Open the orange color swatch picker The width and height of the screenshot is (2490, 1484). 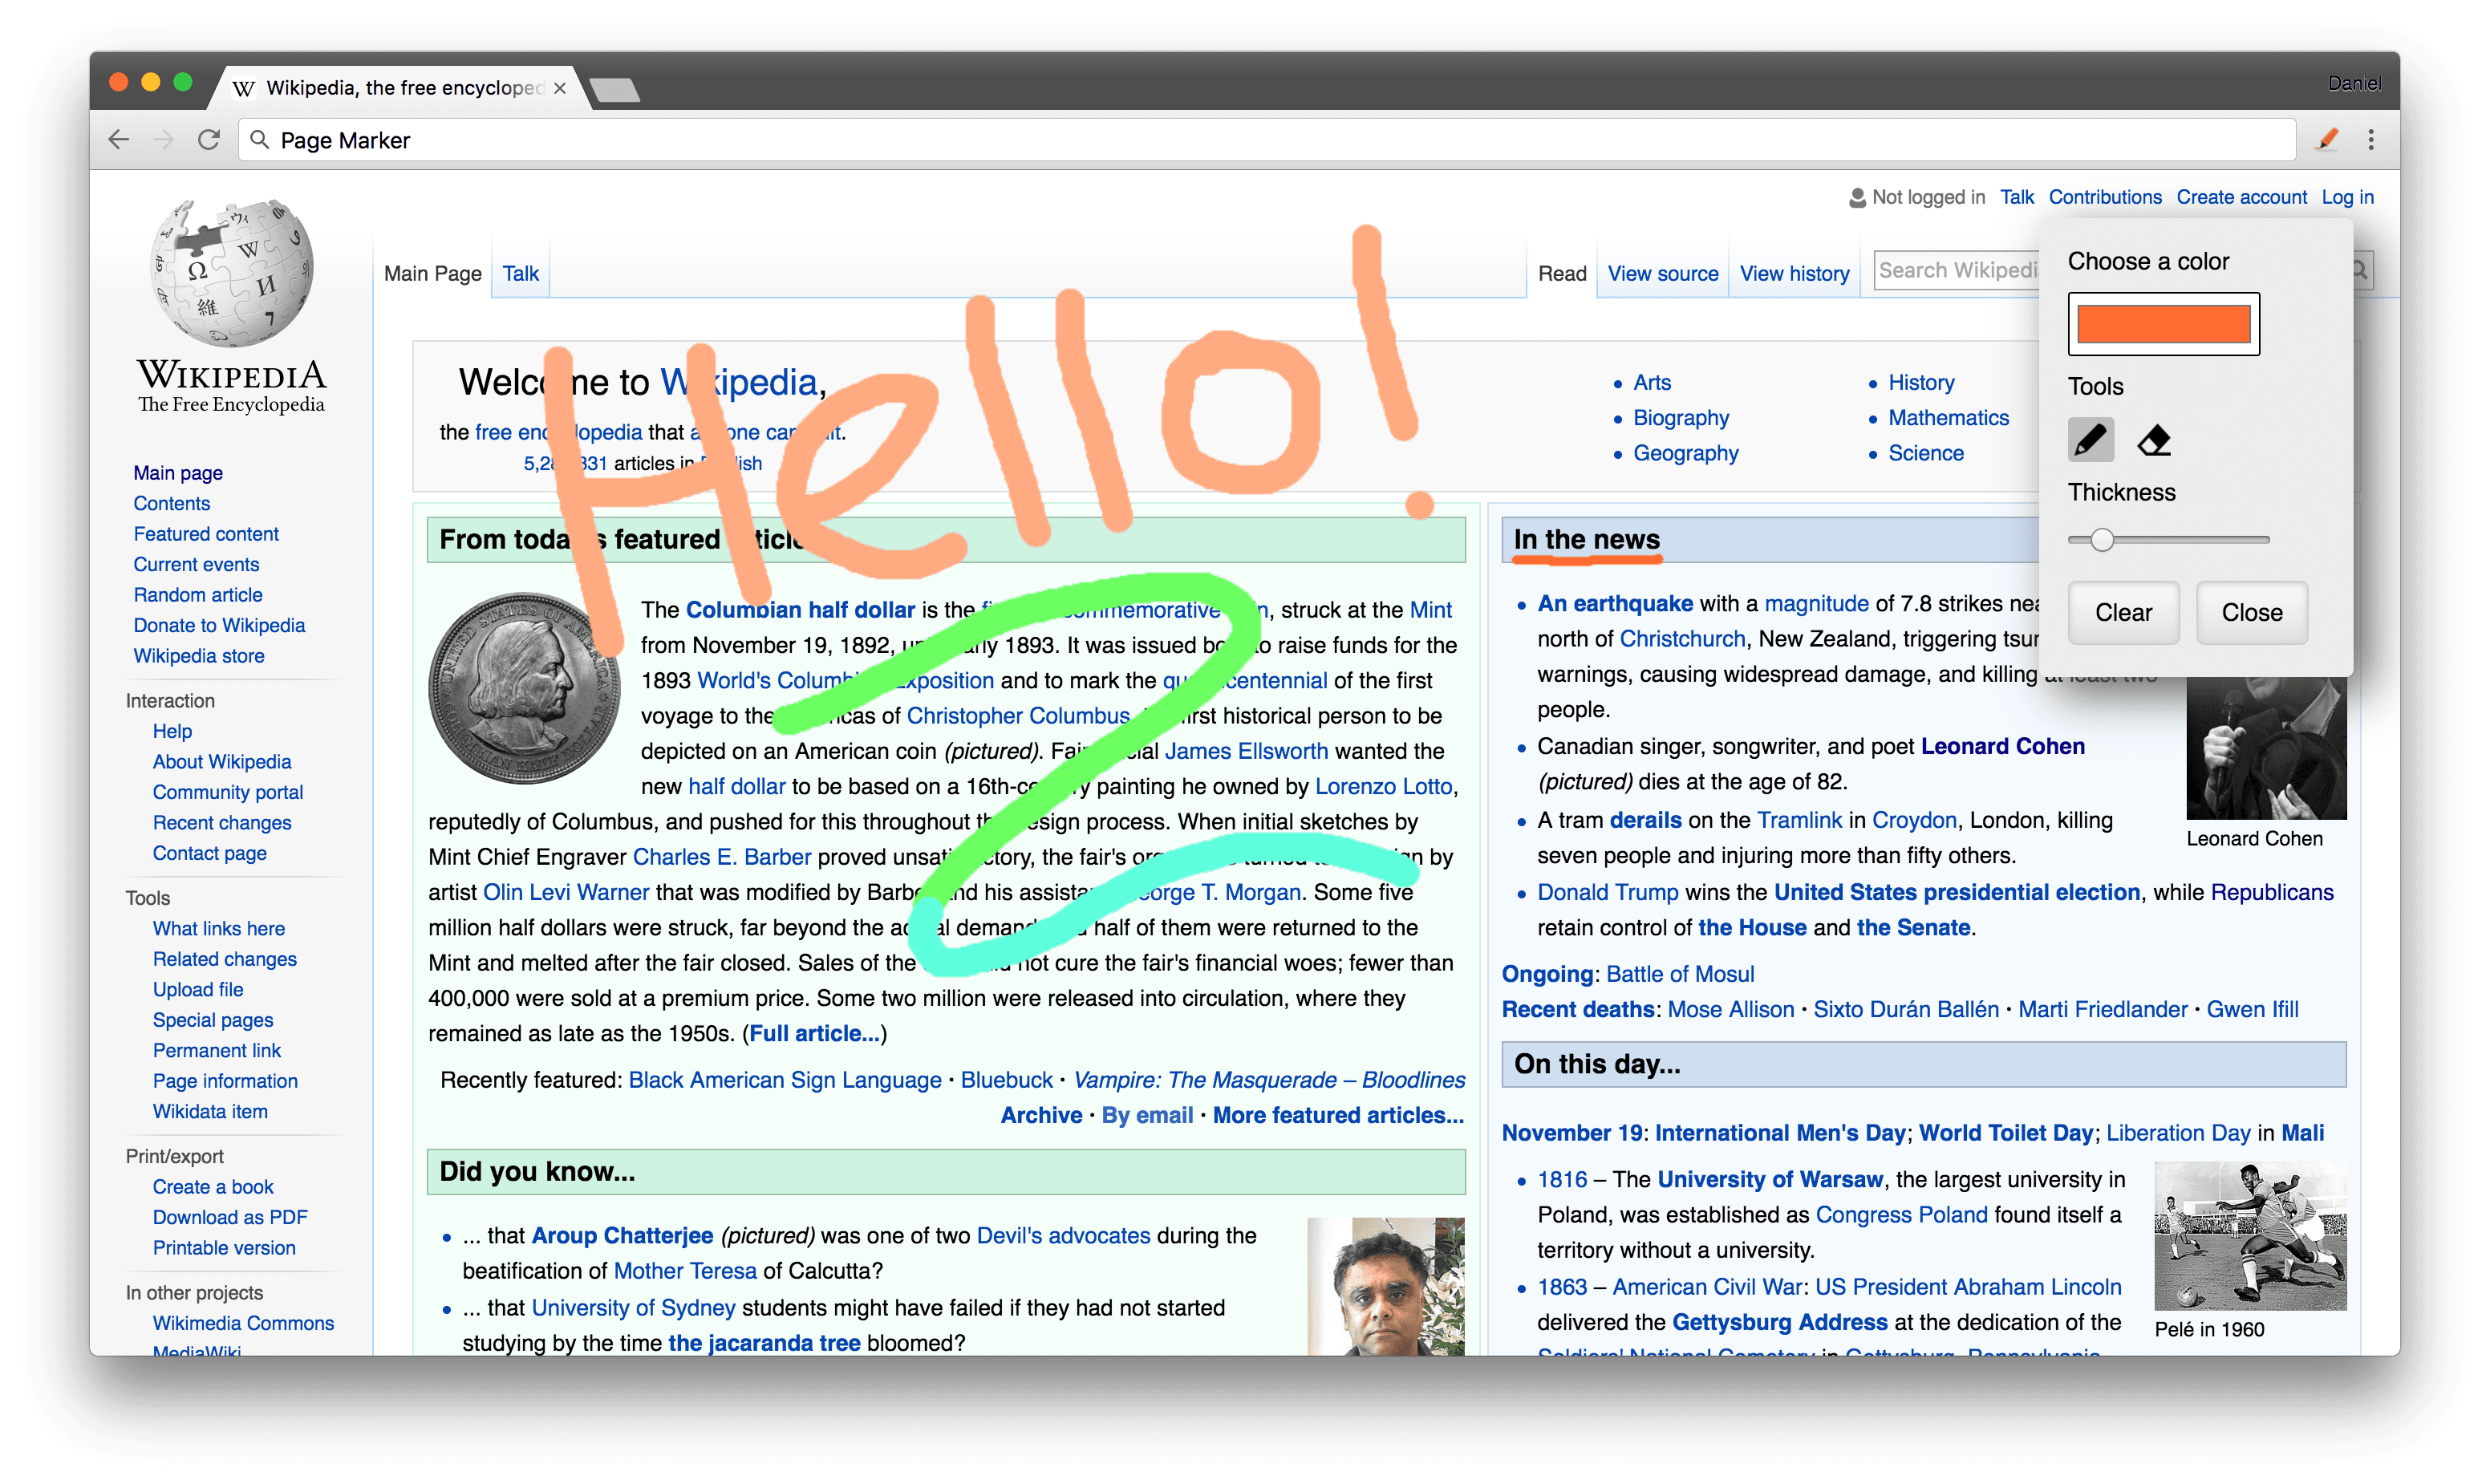2163,324
